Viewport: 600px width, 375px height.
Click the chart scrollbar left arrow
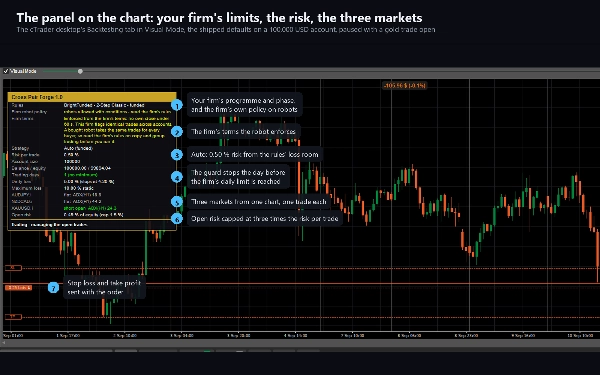click(x=5, y=343)
